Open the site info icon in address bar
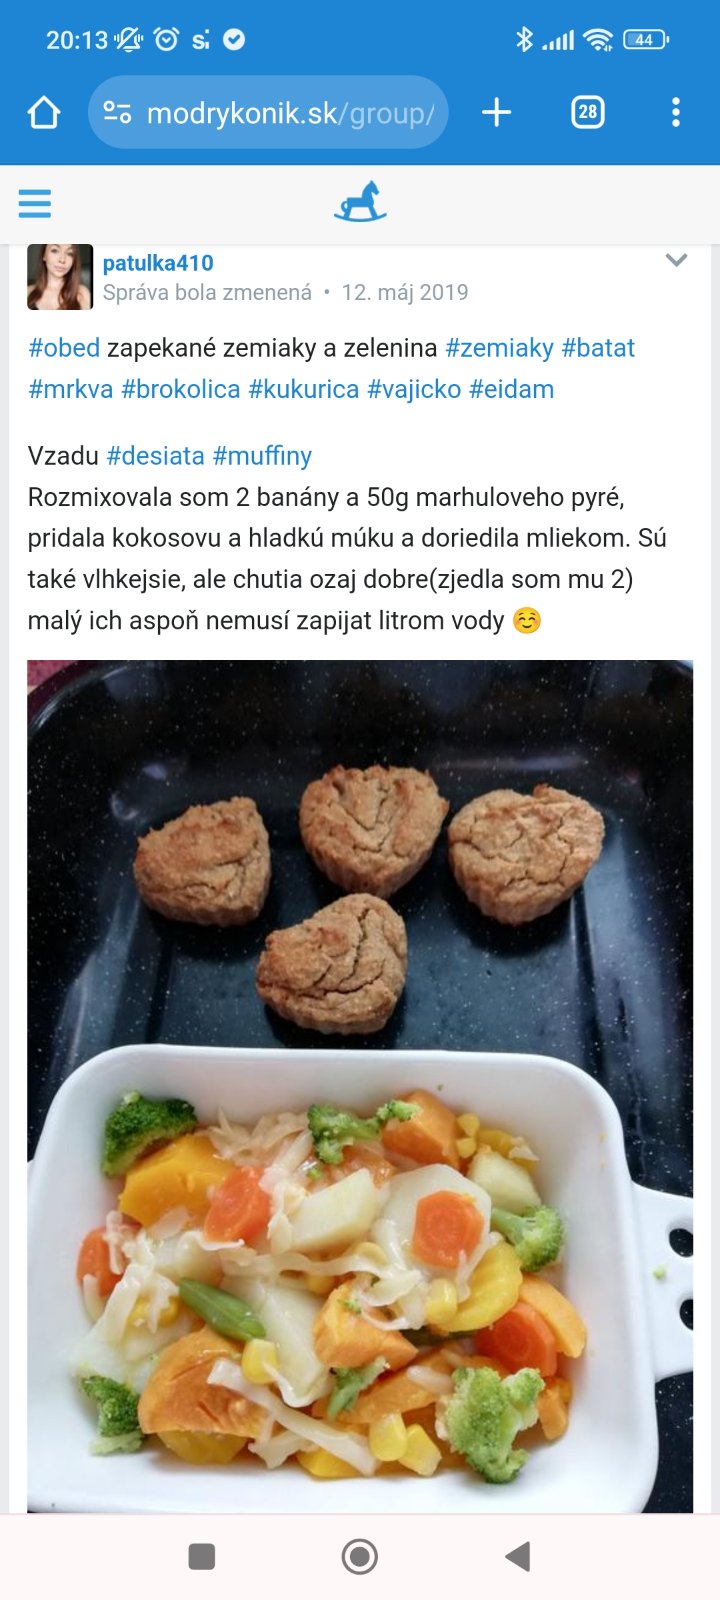The height and width of the screenshot is (1600, 720). click(117, 113)
